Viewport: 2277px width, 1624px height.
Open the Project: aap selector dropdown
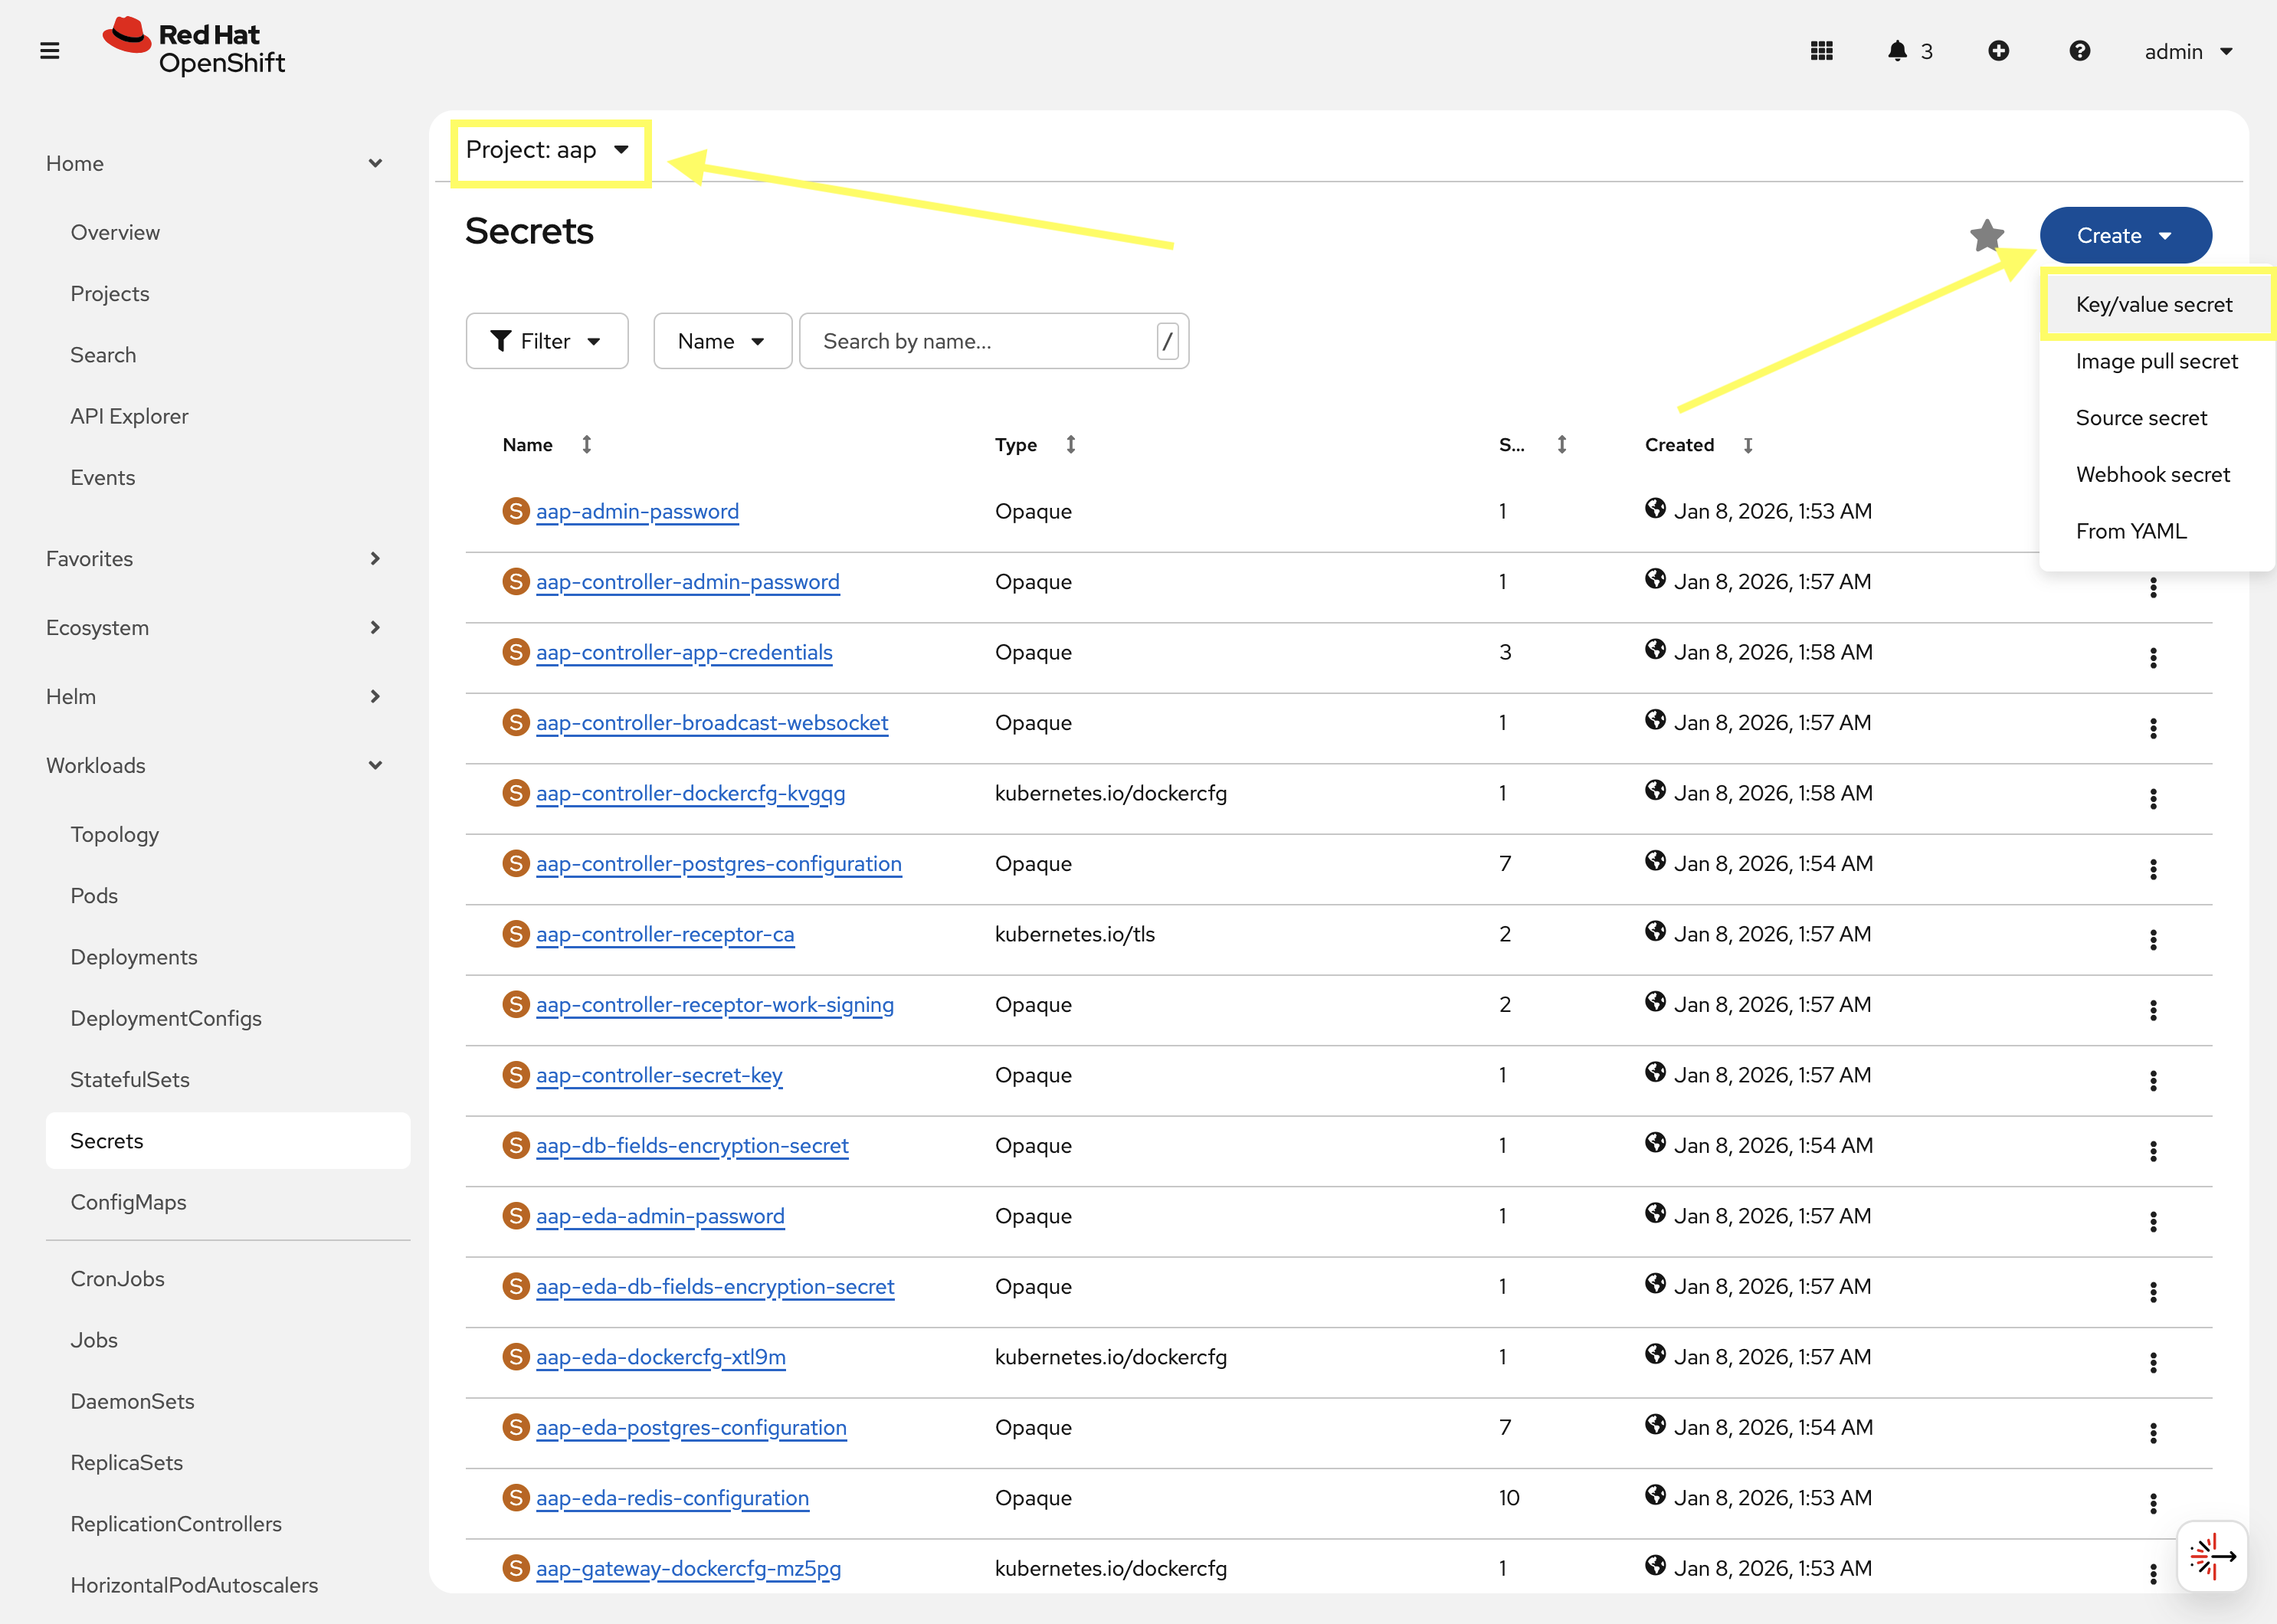tap(548, 150)
